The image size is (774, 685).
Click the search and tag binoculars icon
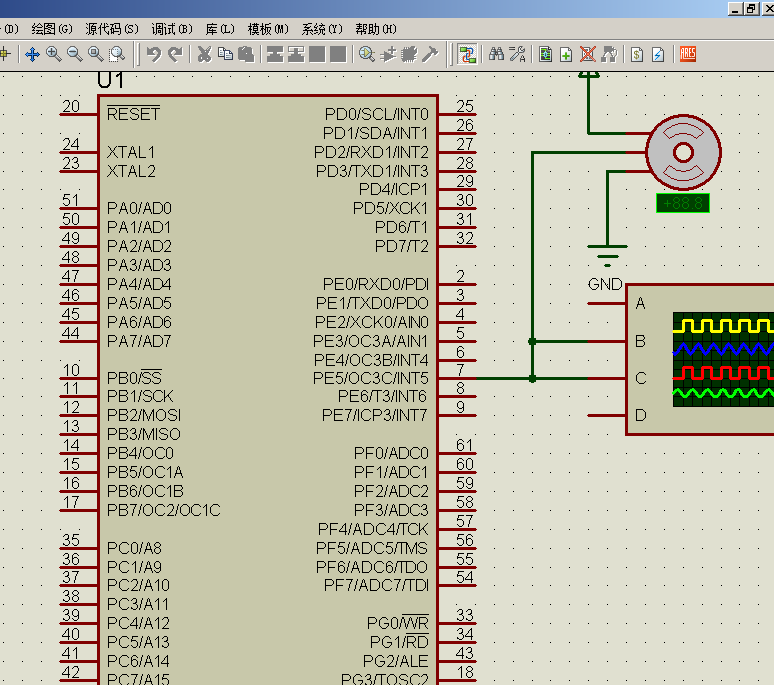496,54
